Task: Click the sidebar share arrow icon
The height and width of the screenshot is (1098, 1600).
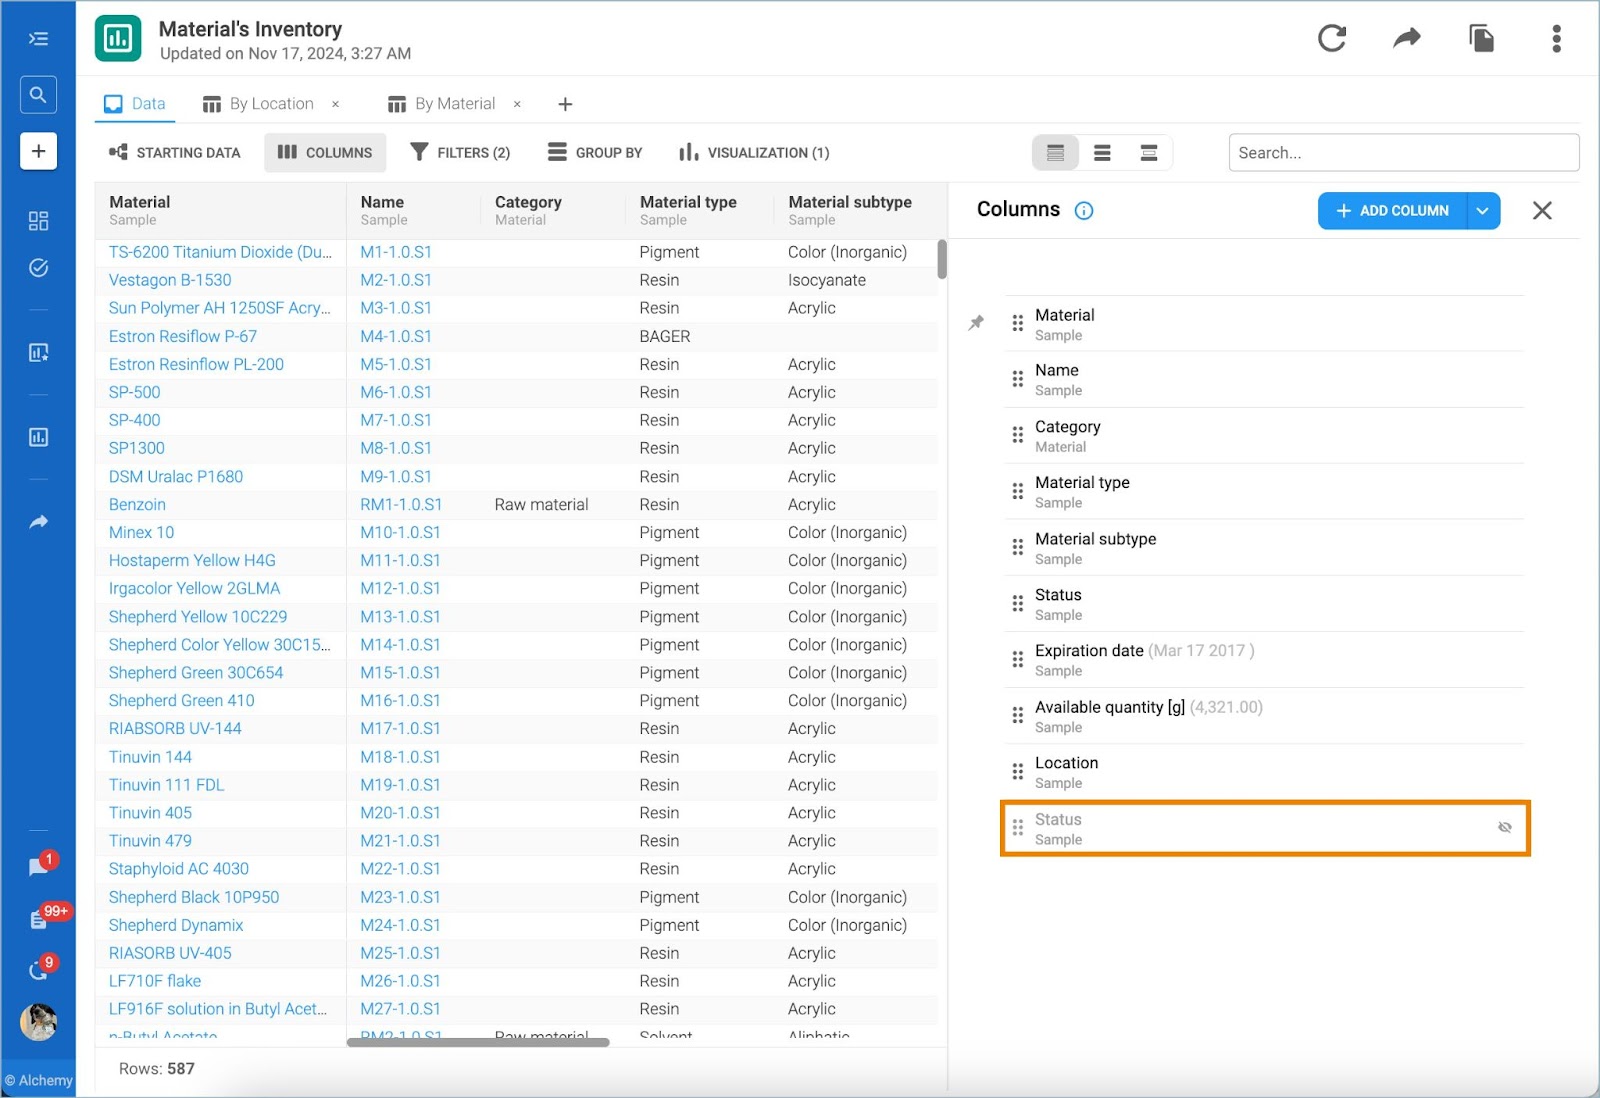Action: (x=38, y=522)
